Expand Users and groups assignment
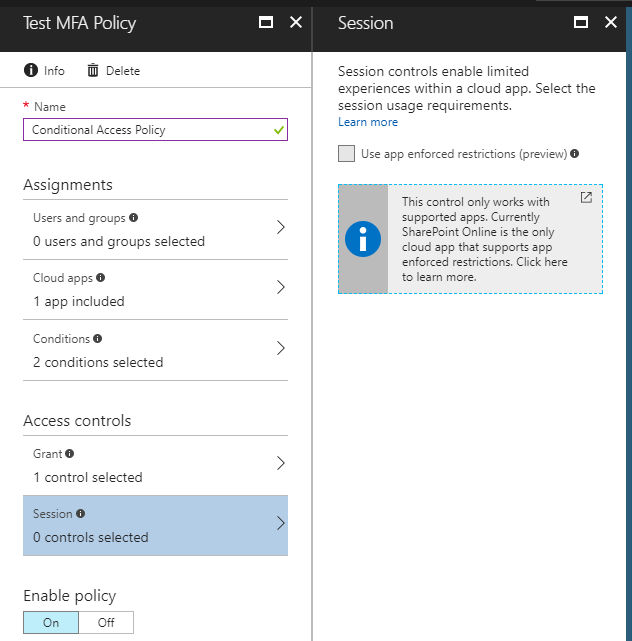This screenshot has height=641, width=632. point(155,229)
